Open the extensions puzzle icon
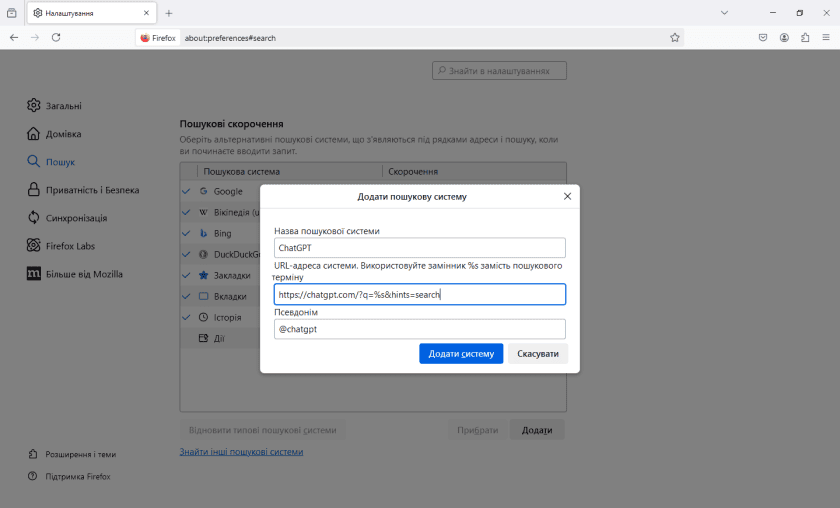This screenshot has height=508, width=840. [x=805, y=38]
